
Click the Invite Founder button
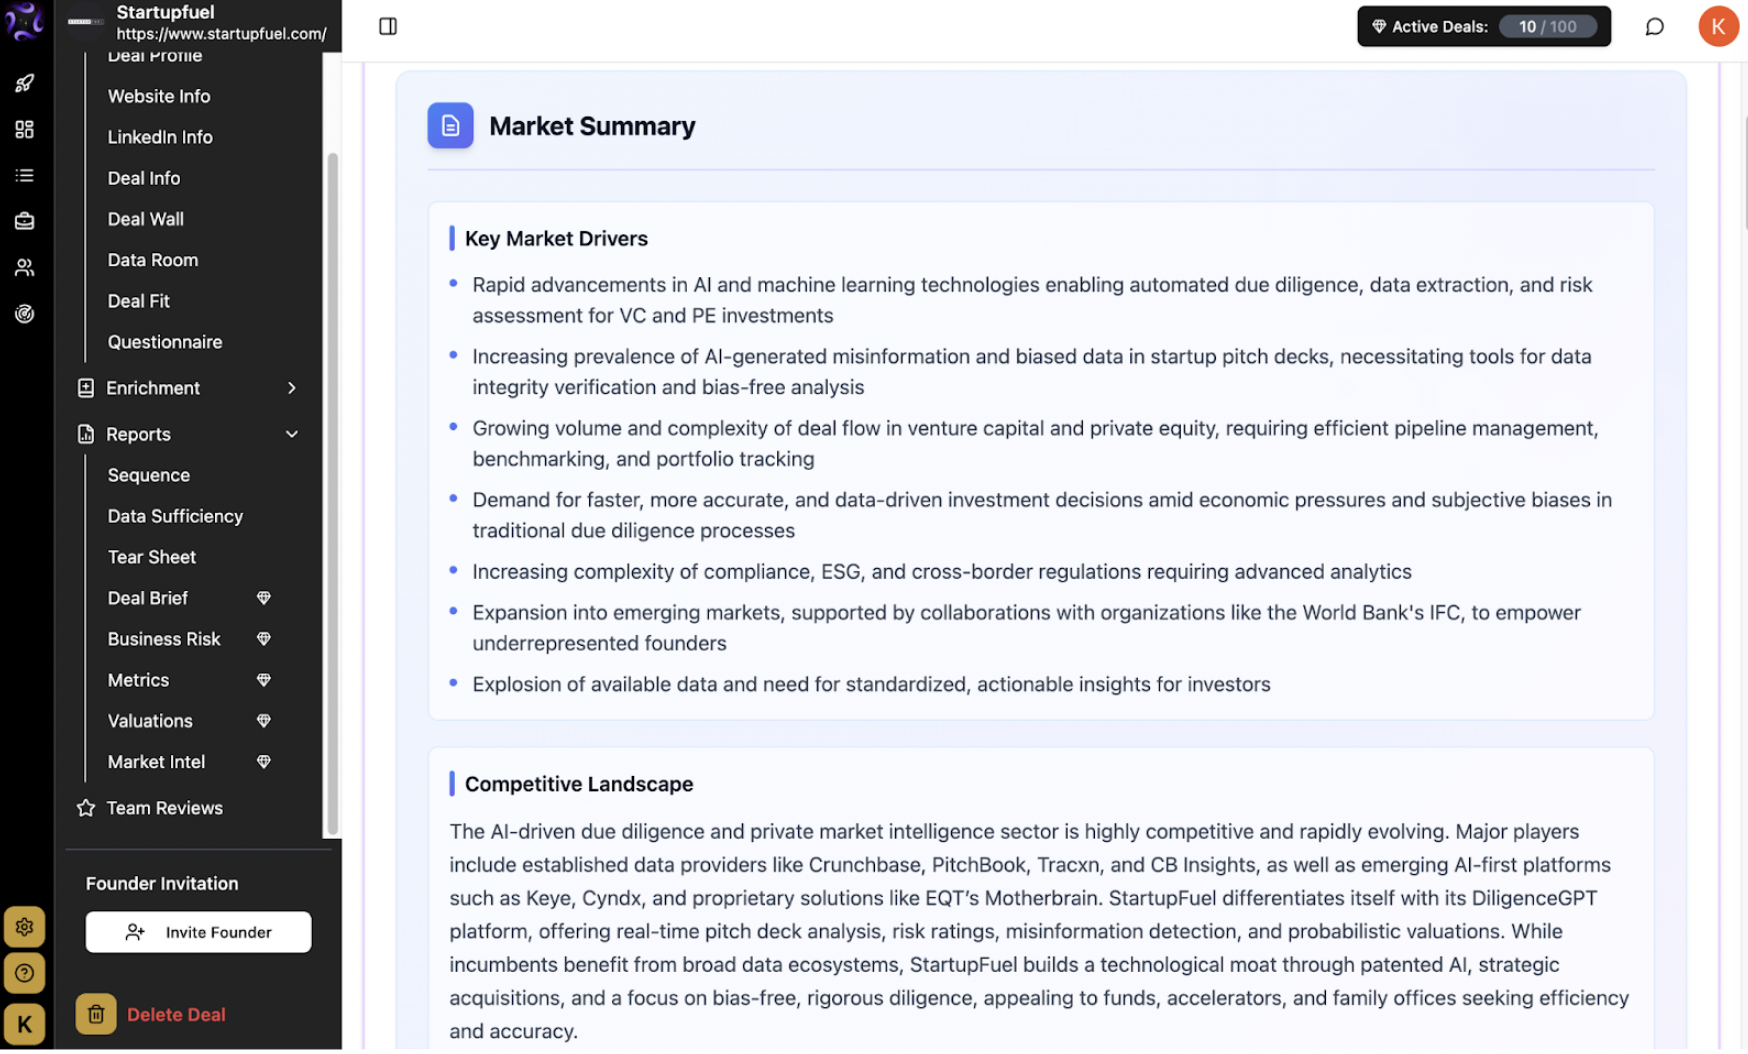[x=198, y=932]
